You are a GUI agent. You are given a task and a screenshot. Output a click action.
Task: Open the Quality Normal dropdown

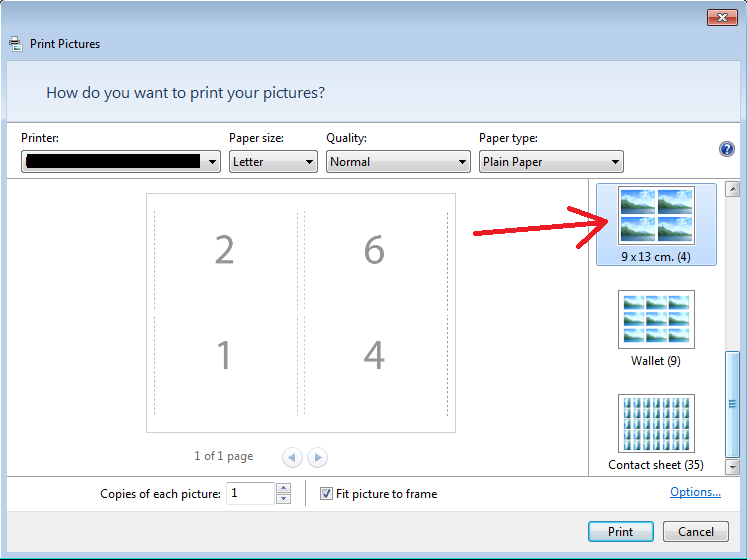click(398, 162)
